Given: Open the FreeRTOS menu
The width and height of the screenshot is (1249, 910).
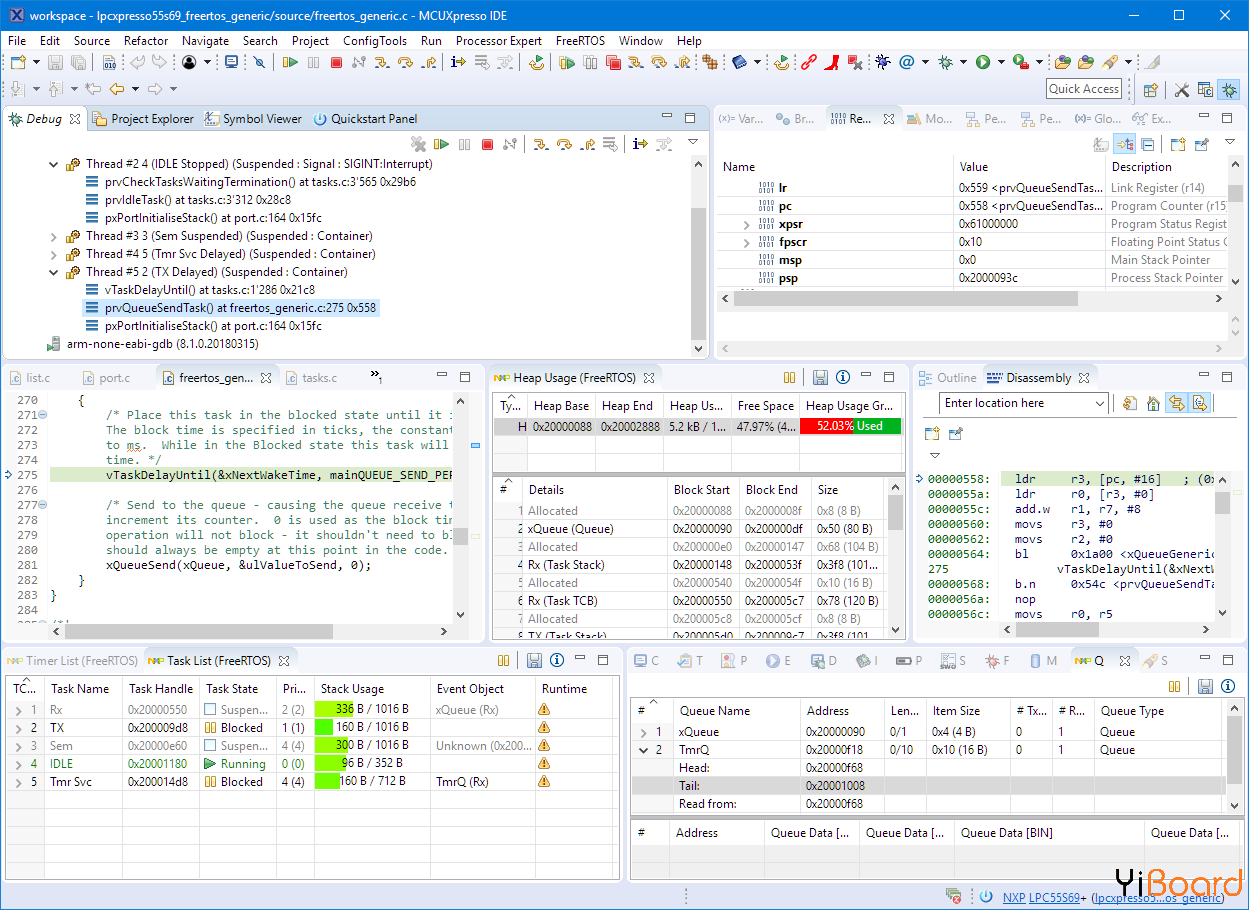Looking at the screenshot, I should 580,41.
